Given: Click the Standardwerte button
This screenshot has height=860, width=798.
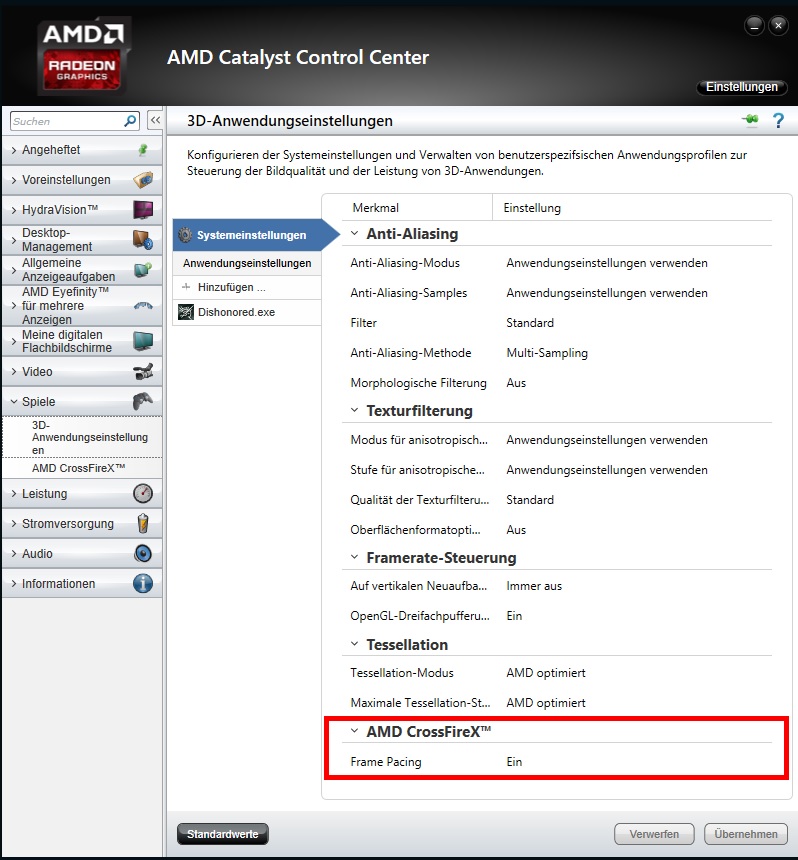Looking at the screenshot, I should tap(223, 834).
